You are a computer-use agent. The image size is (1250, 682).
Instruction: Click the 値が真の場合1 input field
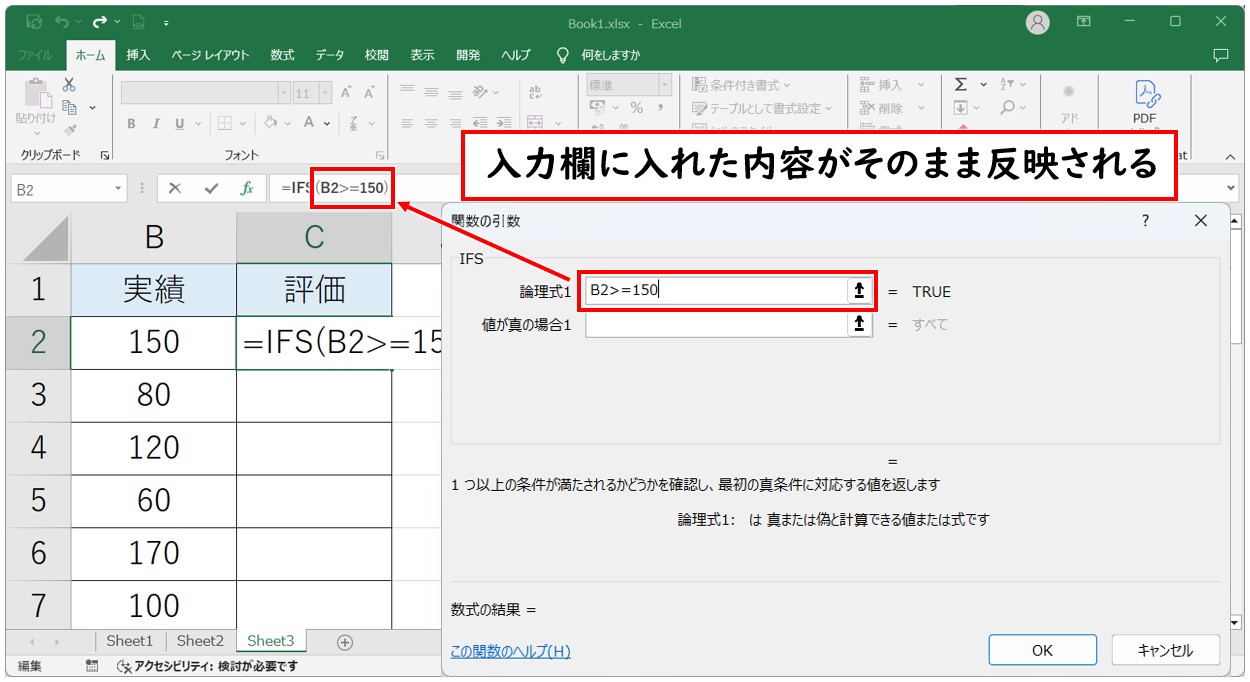pyautogui.click(x=716, y=324)
